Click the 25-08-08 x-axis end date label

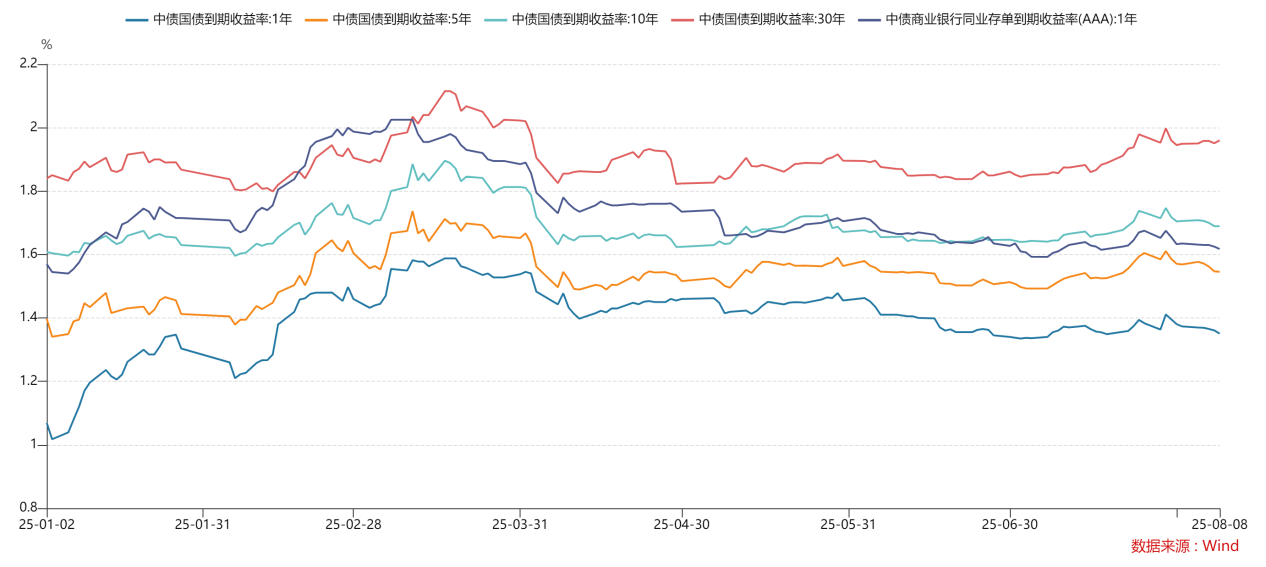pyautogui.click(x=1217, y=524)
